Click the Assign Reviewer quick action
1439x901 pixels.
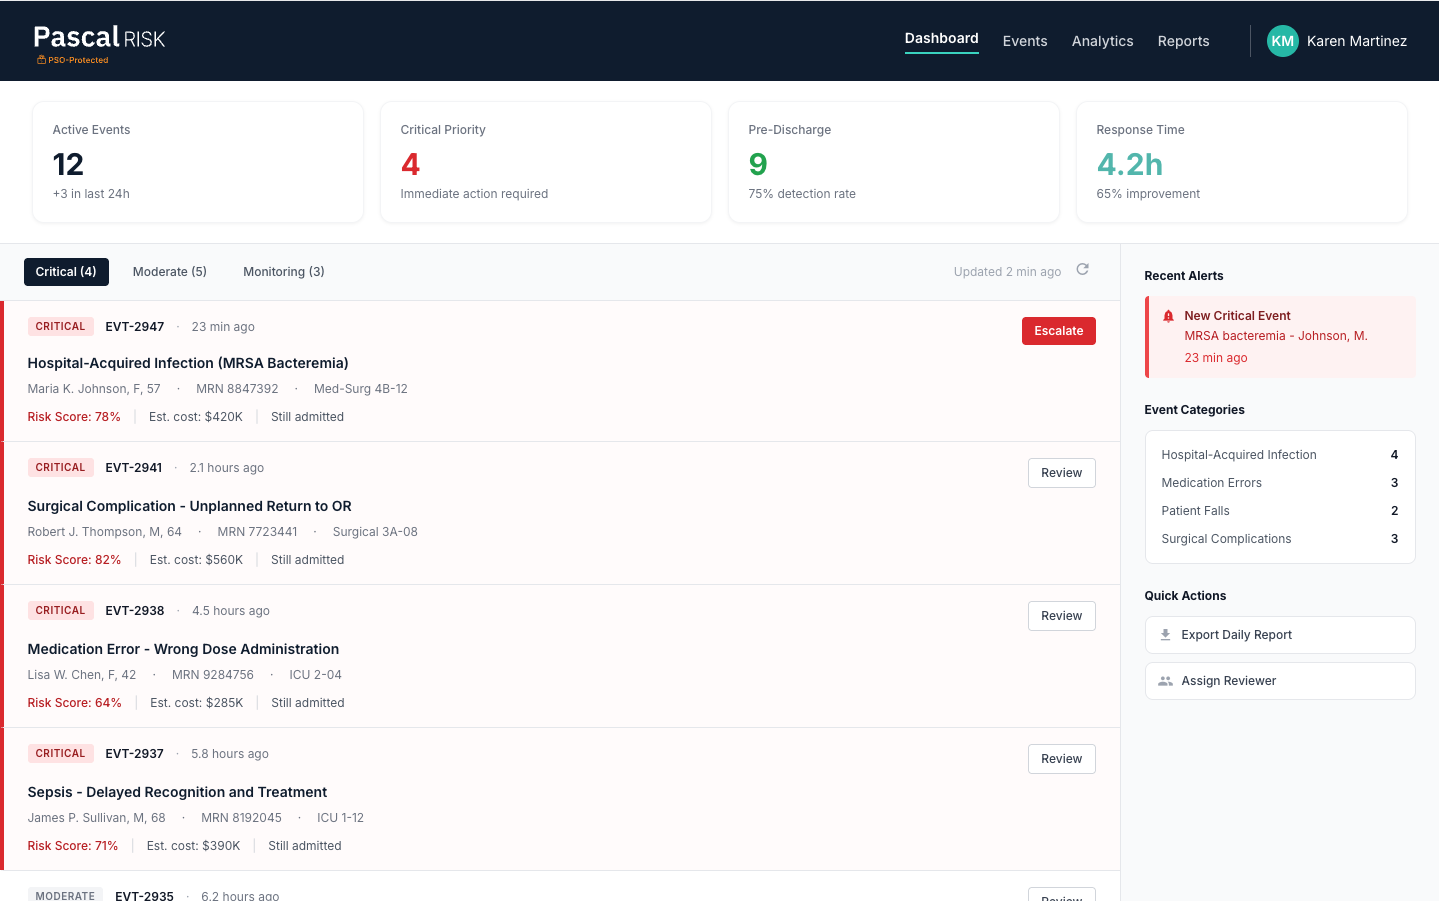tap(1280, 681)
